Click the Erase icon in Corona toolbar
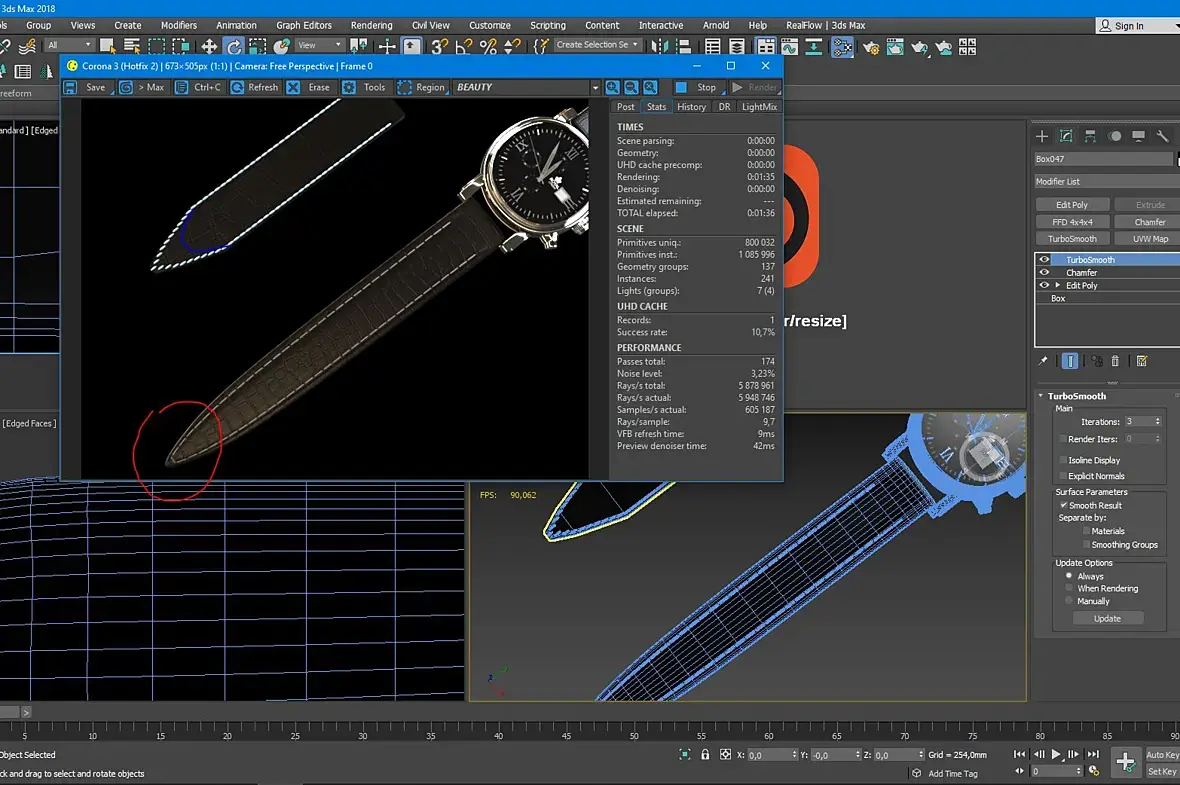Screen dimensions: 1180x785 pos(294,88)
